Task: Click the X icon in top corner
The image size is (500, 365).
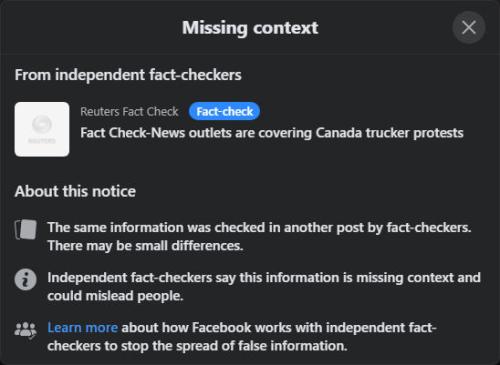Action: [x=468, y=28]
